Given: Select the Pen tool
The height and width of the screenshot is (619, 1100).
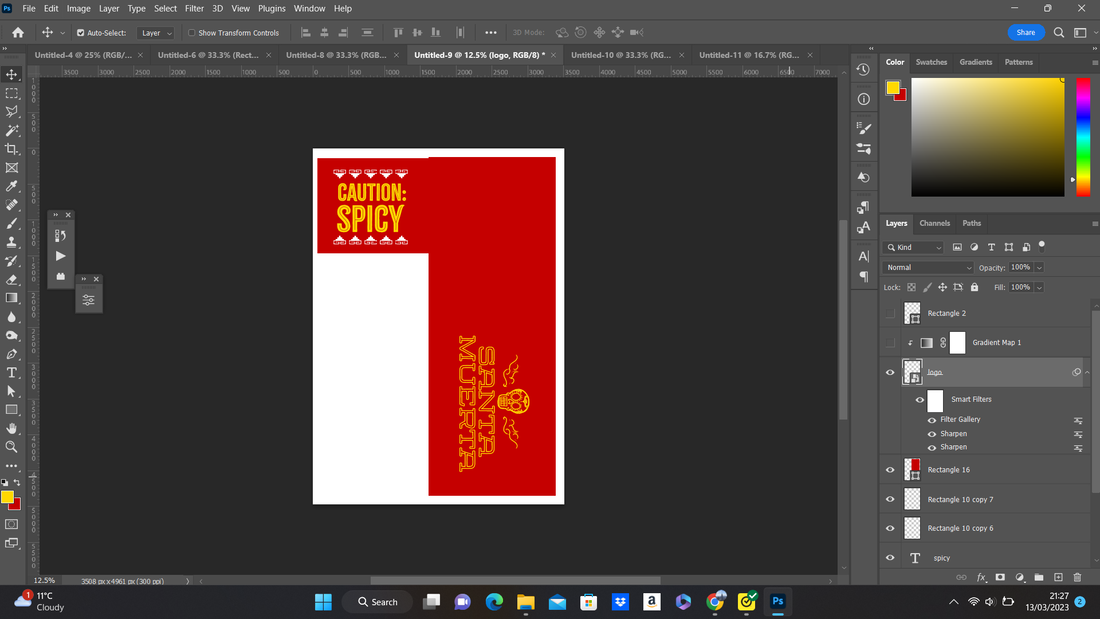Looking at the screenshot, I should (x=12, y=354).
